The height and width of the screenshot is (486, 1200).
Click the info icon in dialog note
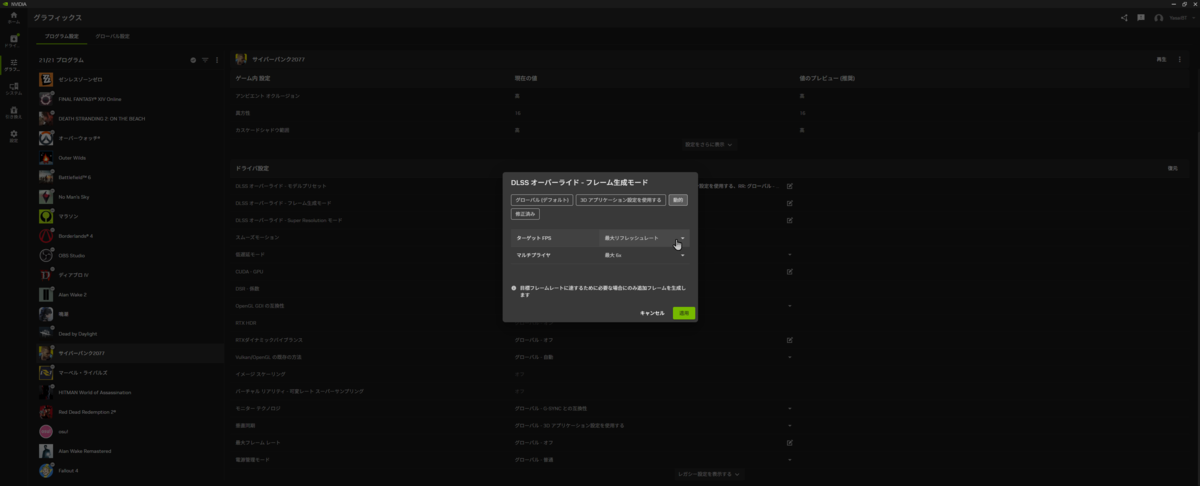click(514, 287)
